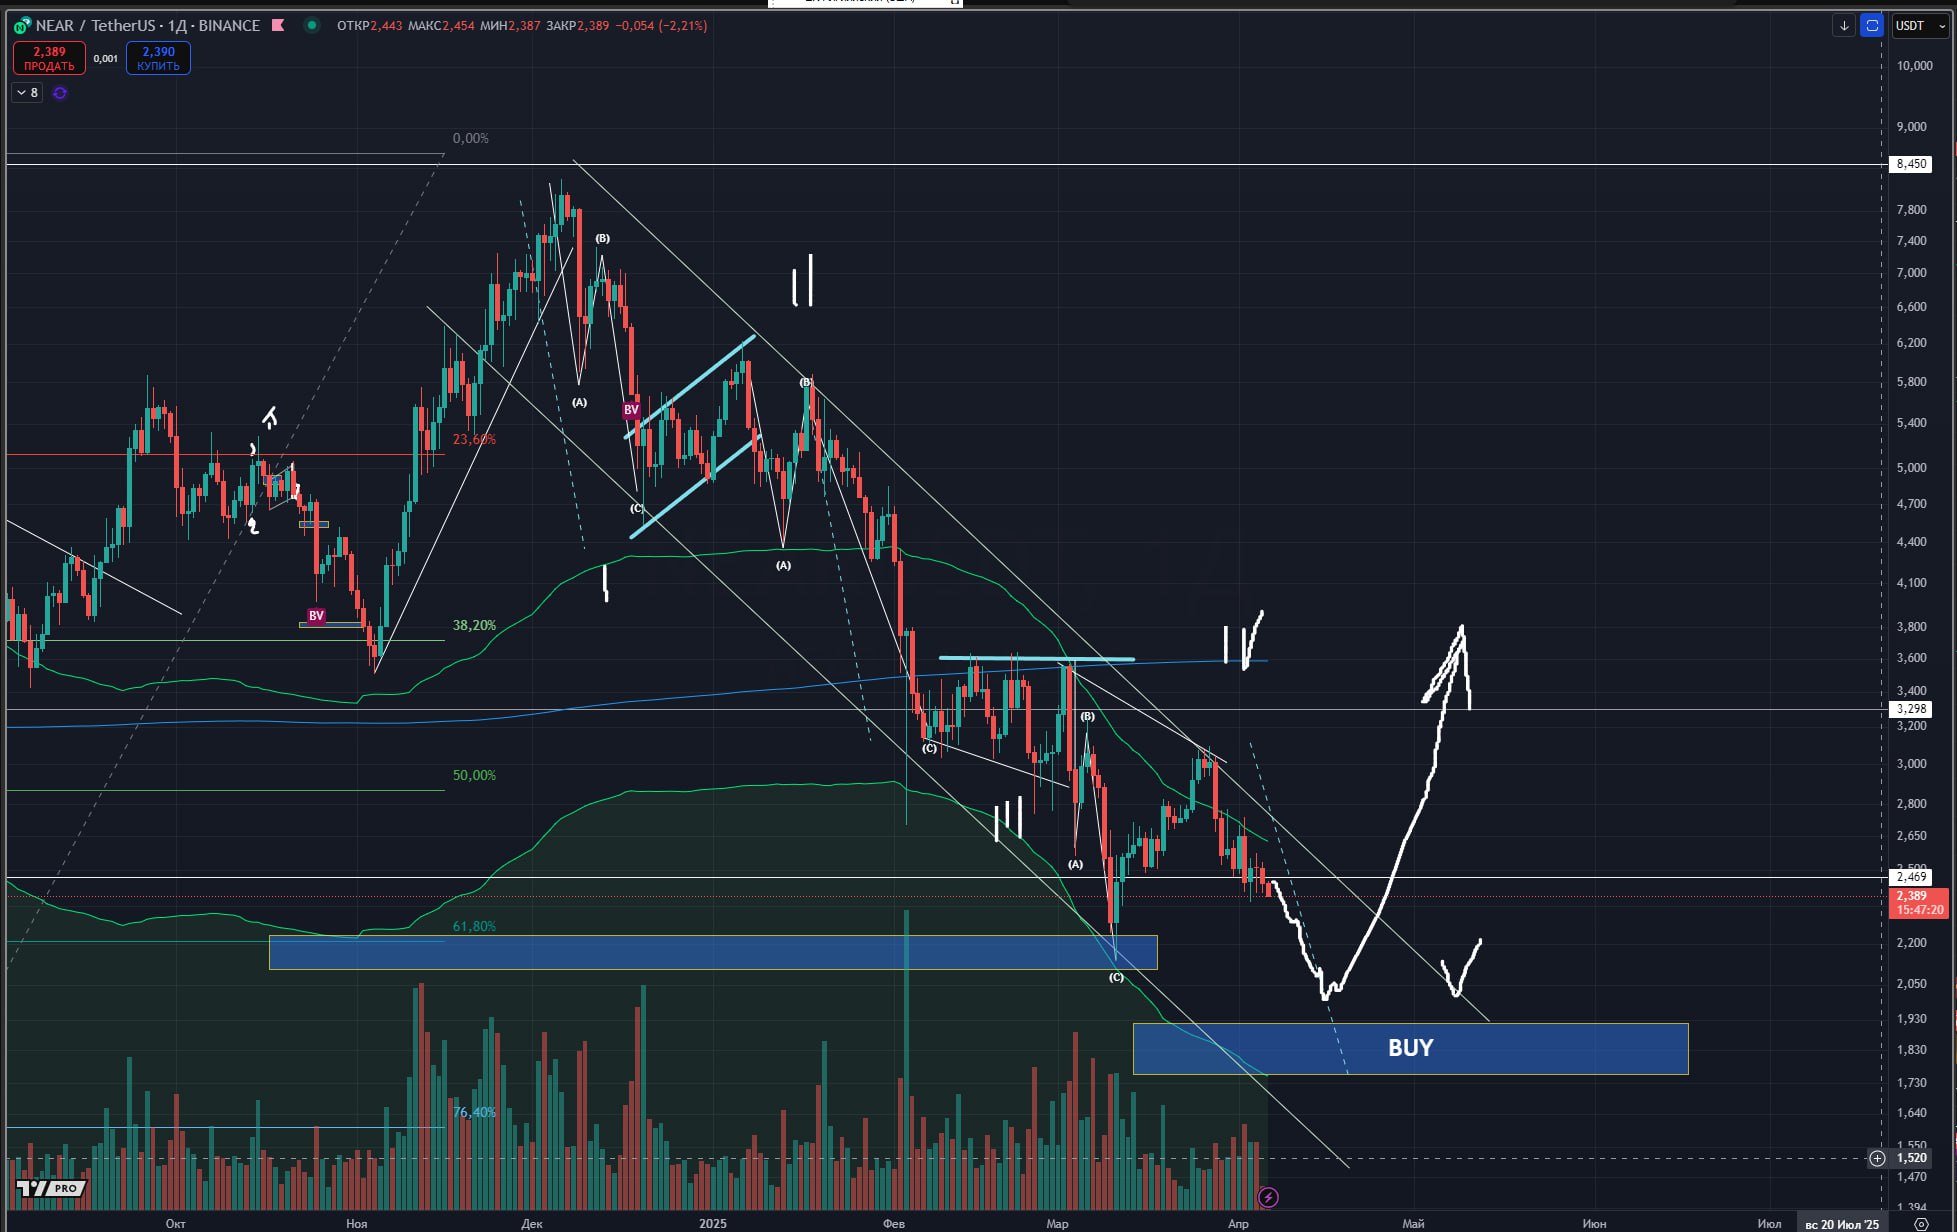Screen dimensions: 1957x1232
Task: Click Окт on the time axis
Action: 175,1223
